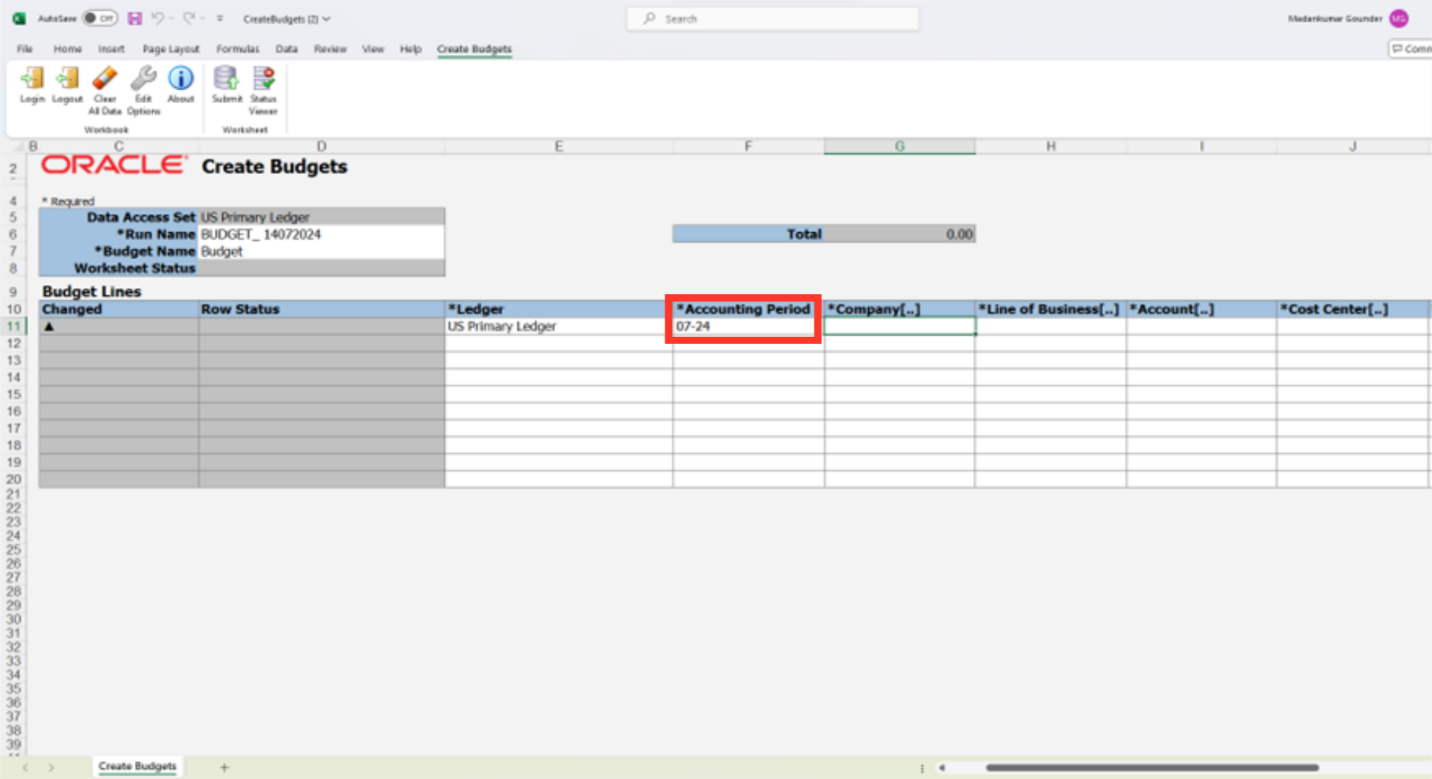Click the 'US Primary Ledger' Ledger cell in row 11

click(x=558, y=327)
